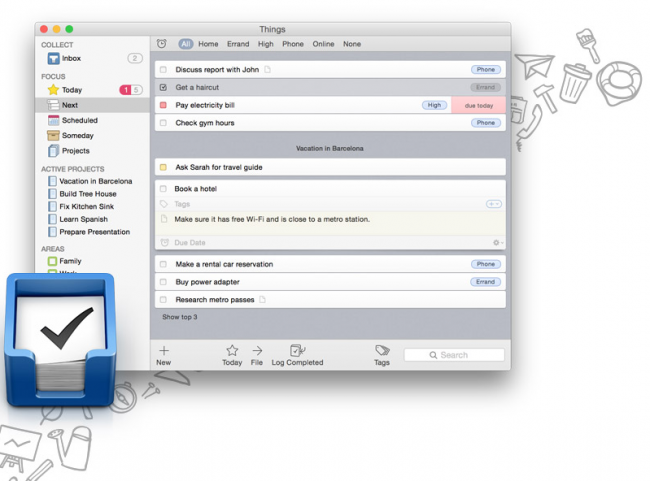Select the Next list icon
This screenshot has width=650, height=481.
[x=53, y=105]
